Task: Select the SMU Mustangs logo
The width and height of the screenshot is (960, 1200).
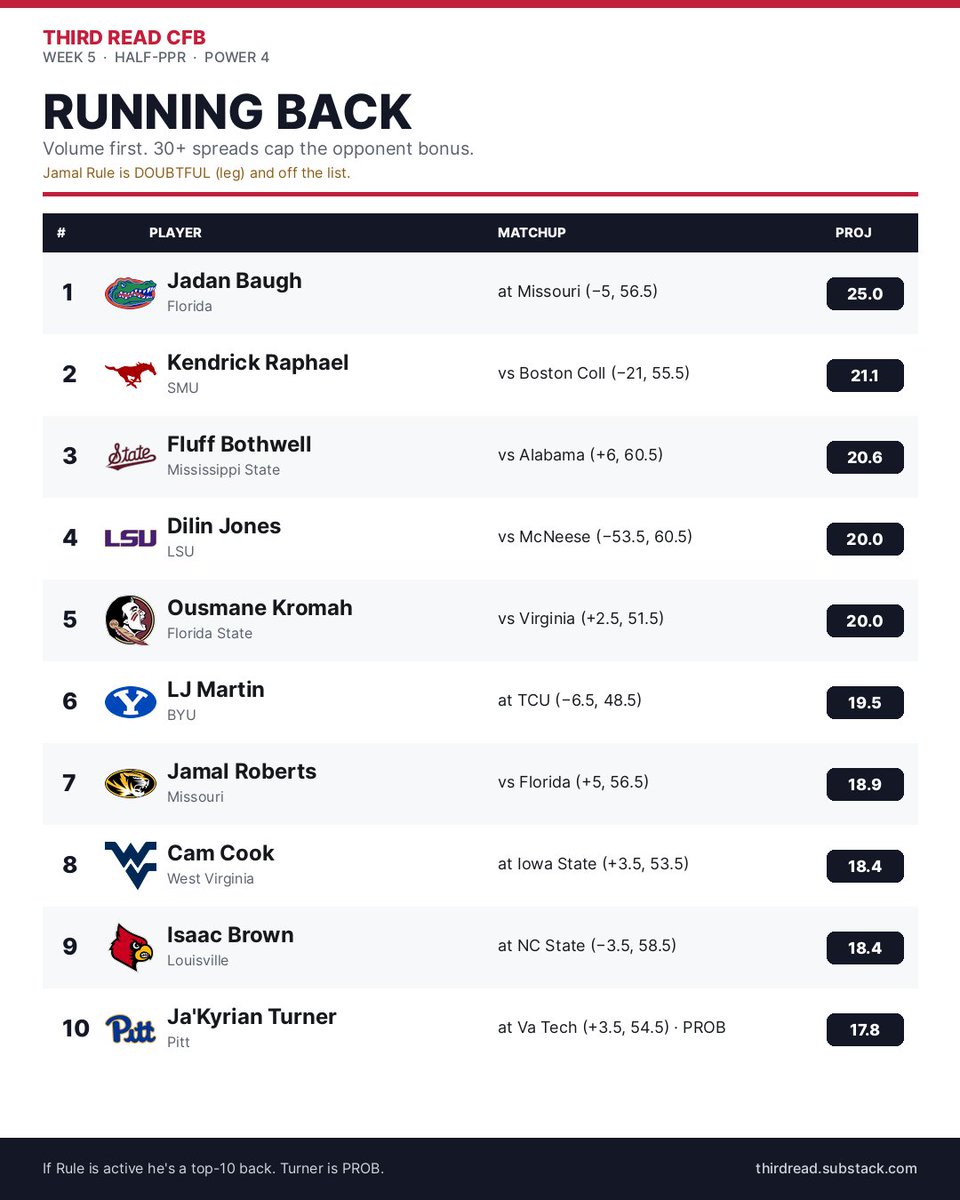Action: pyautogui.click(x=131, y=375)
